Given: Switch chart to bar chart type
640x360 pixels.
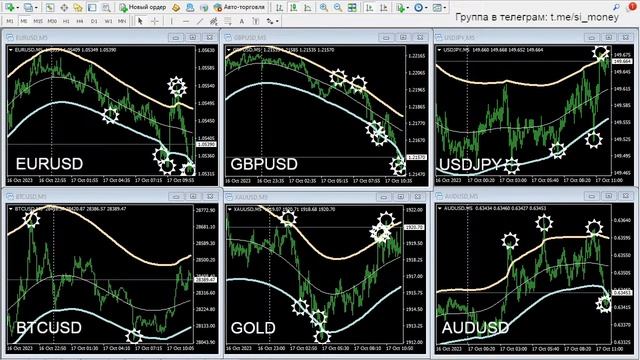Looking at the screenshot, I should (x=279, y=7).
